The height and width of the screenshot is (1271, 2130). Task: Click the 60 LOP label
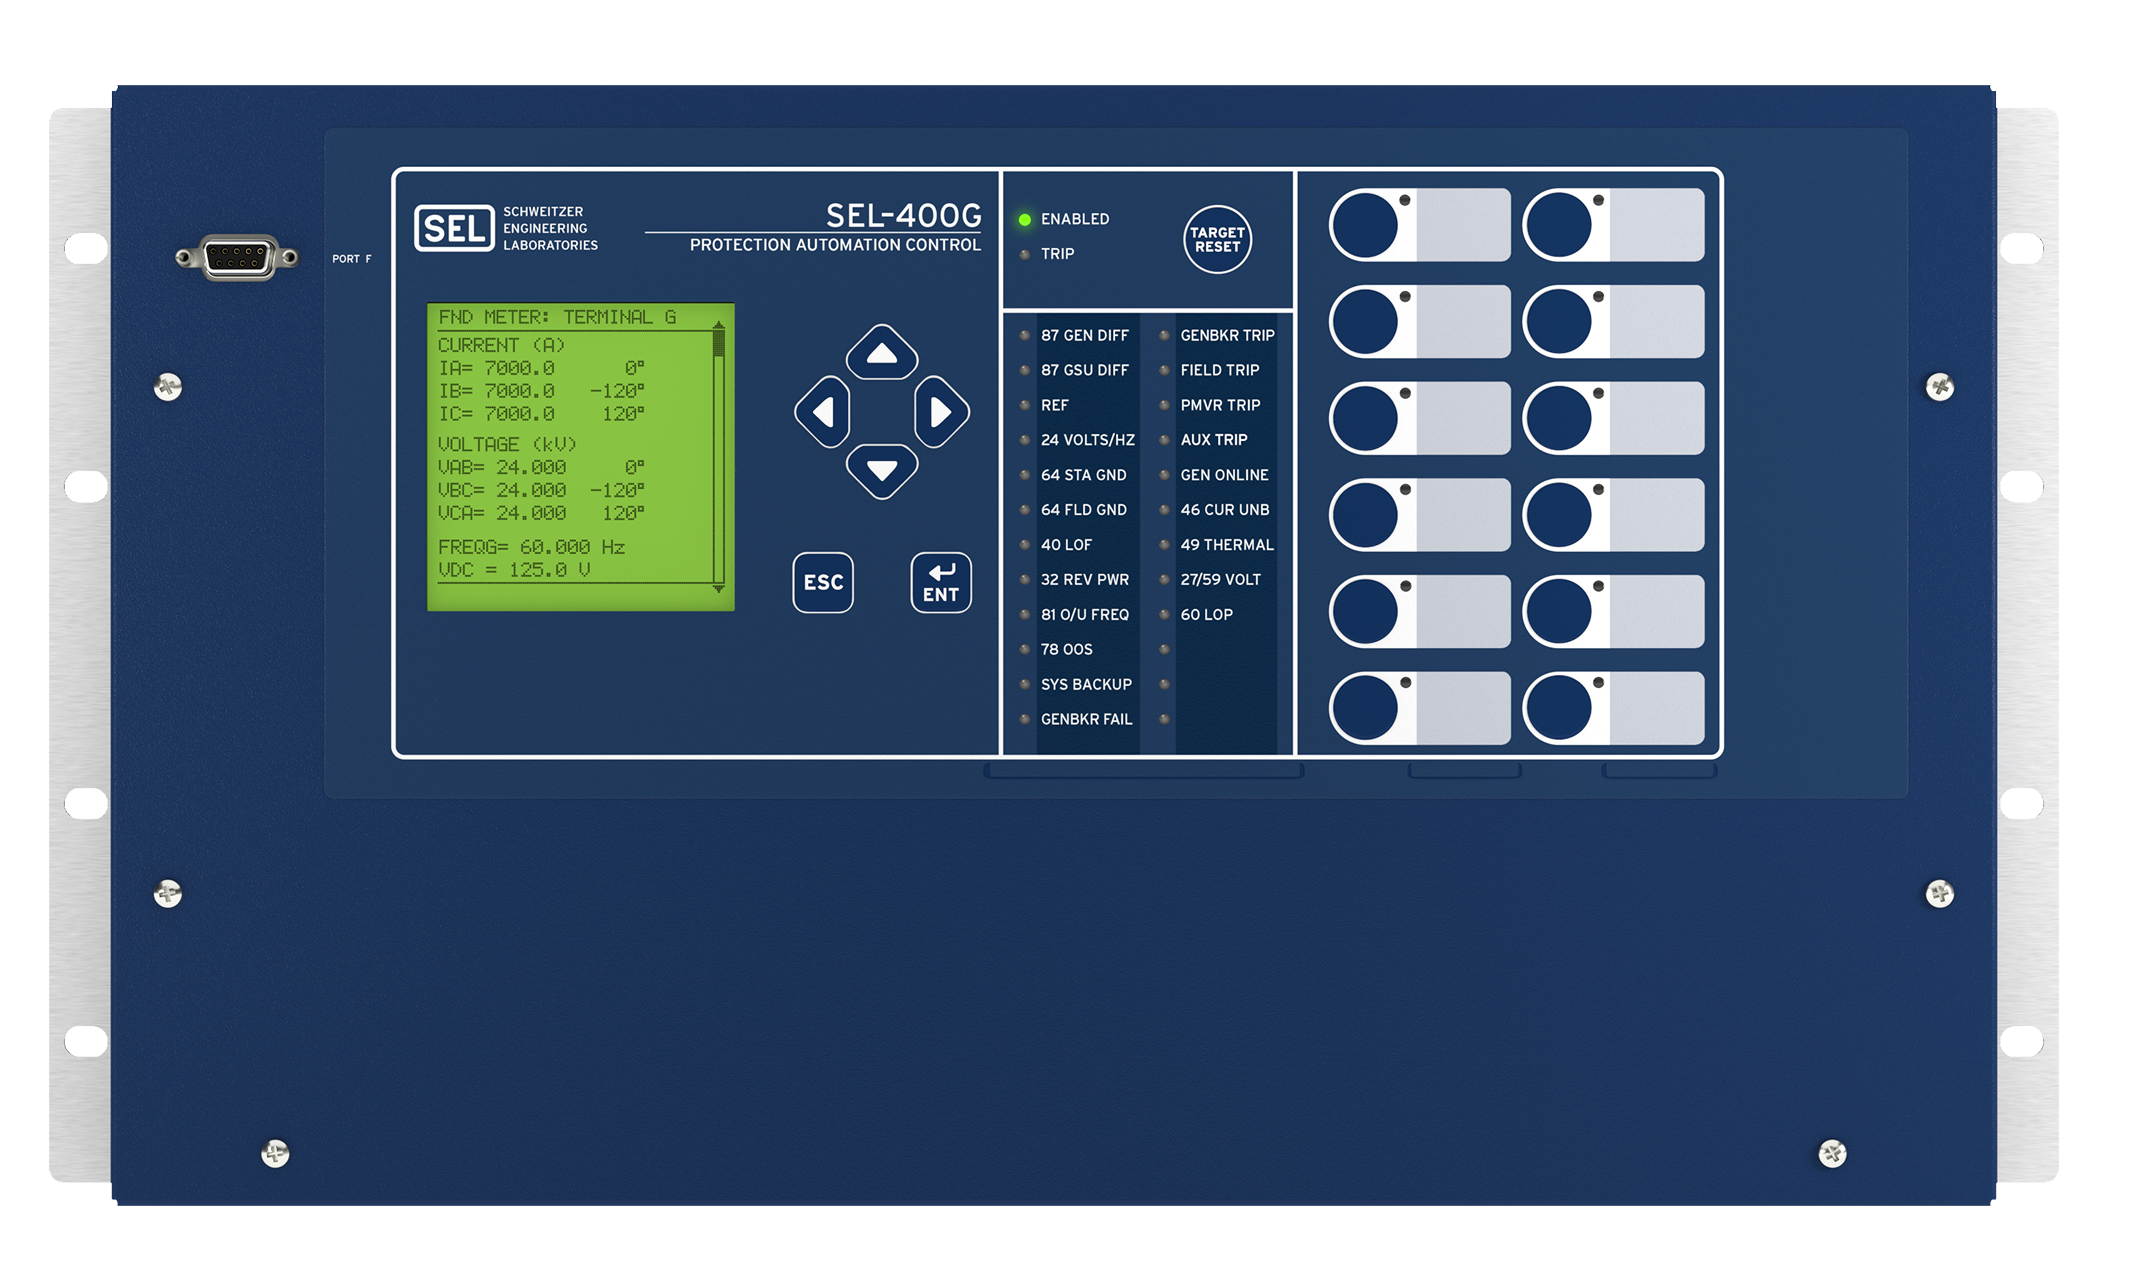pyautogui.click(x=1207, y=615)
